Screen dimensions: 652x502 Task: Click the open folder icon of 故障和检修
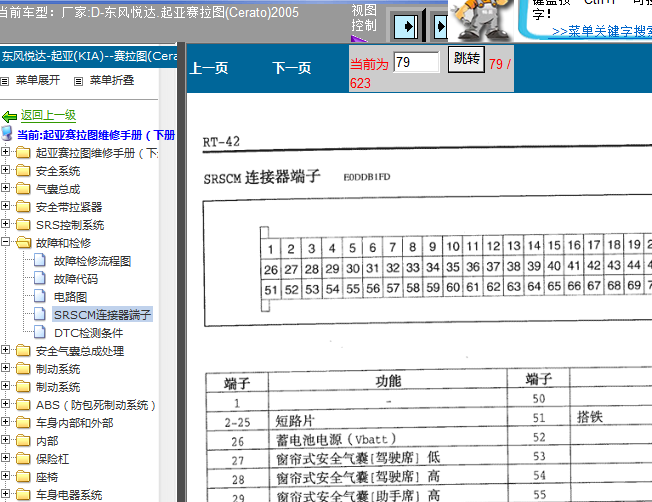pyautogui.click(x=24, y=242)
